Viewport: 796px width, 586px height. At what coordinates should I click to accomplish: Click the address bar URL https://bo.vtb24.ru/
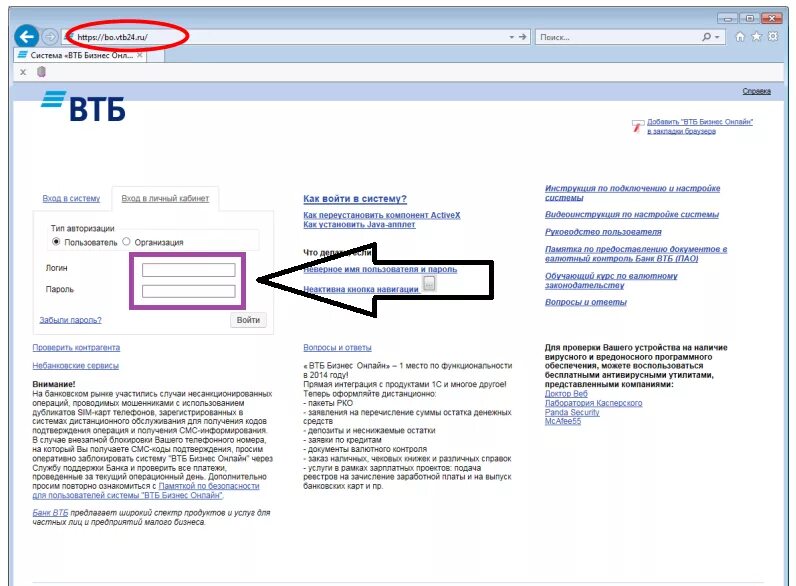coord(112,37)
